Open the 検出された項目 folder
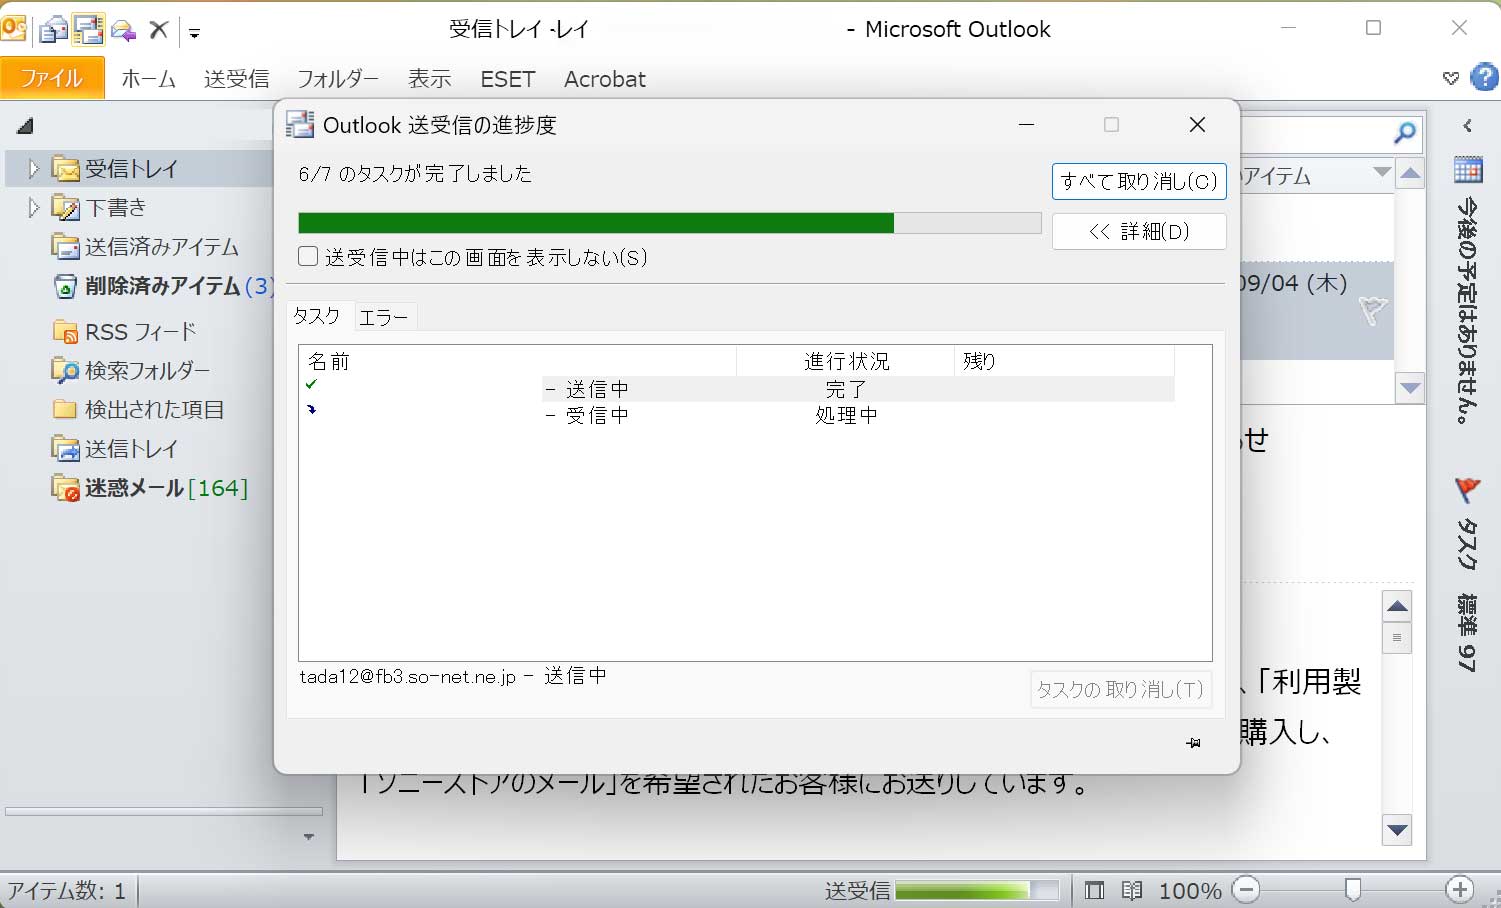The image size is (1501, 908). tap(138, 409)
